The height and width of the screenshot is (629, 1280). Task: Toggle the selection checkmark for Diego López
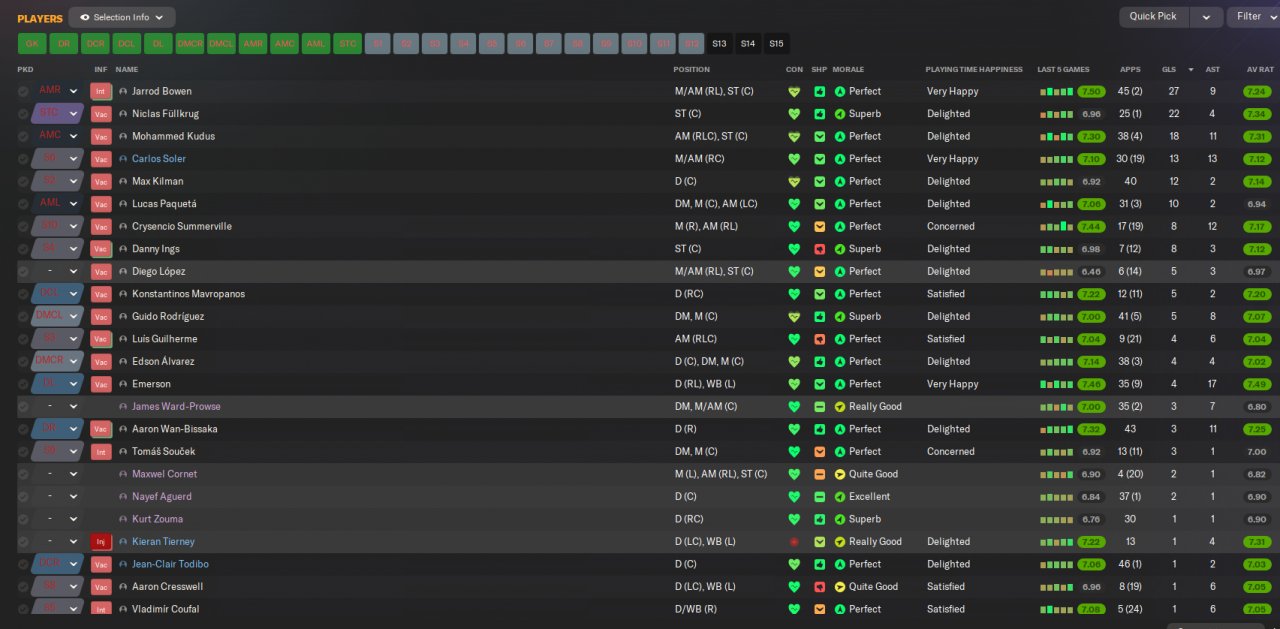23,272
